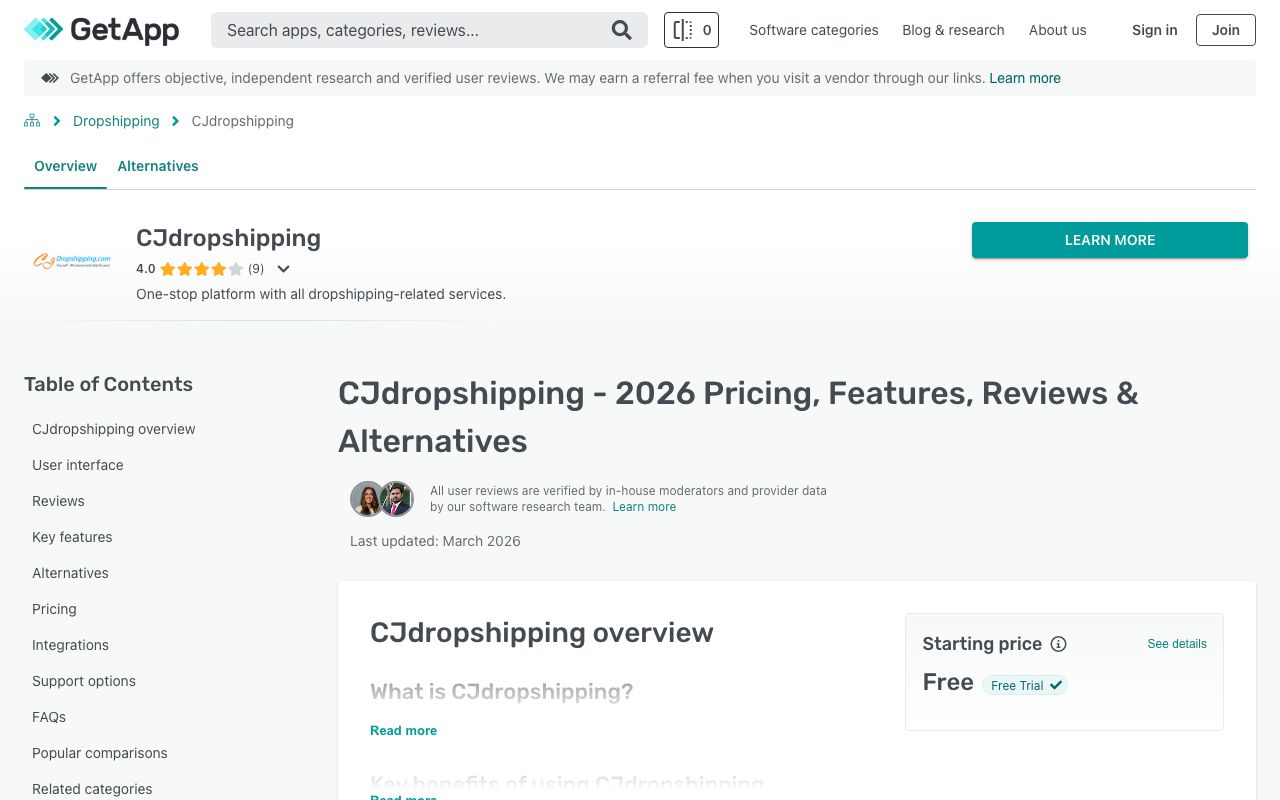Screen dimensions: 1280x800
Task: Expand the rating breakdown chevron
Action: pos(283,269)
